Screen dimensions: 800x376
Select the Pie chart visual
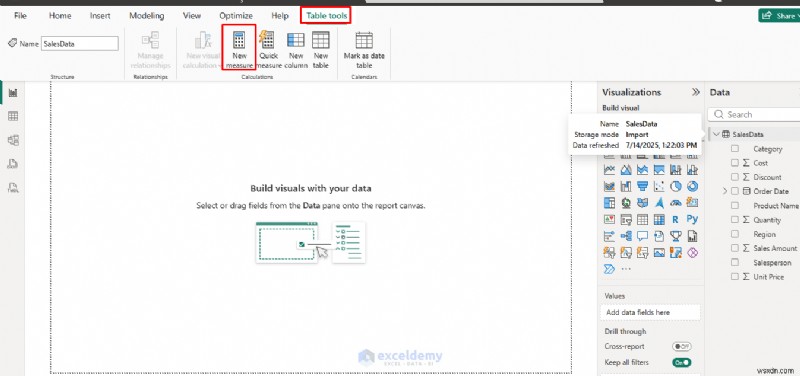click(x=676, y=186)
